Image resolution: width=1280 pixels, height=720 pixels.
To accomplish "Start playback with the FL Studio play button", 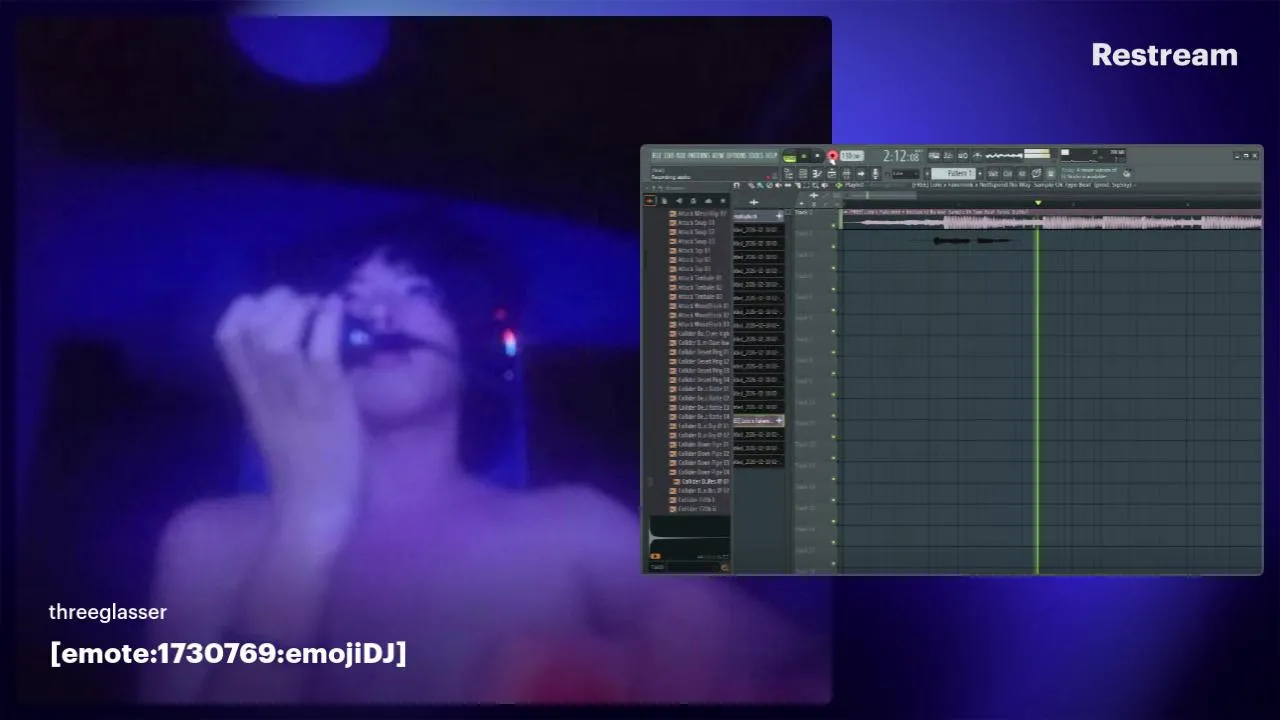I will point(804,156).
